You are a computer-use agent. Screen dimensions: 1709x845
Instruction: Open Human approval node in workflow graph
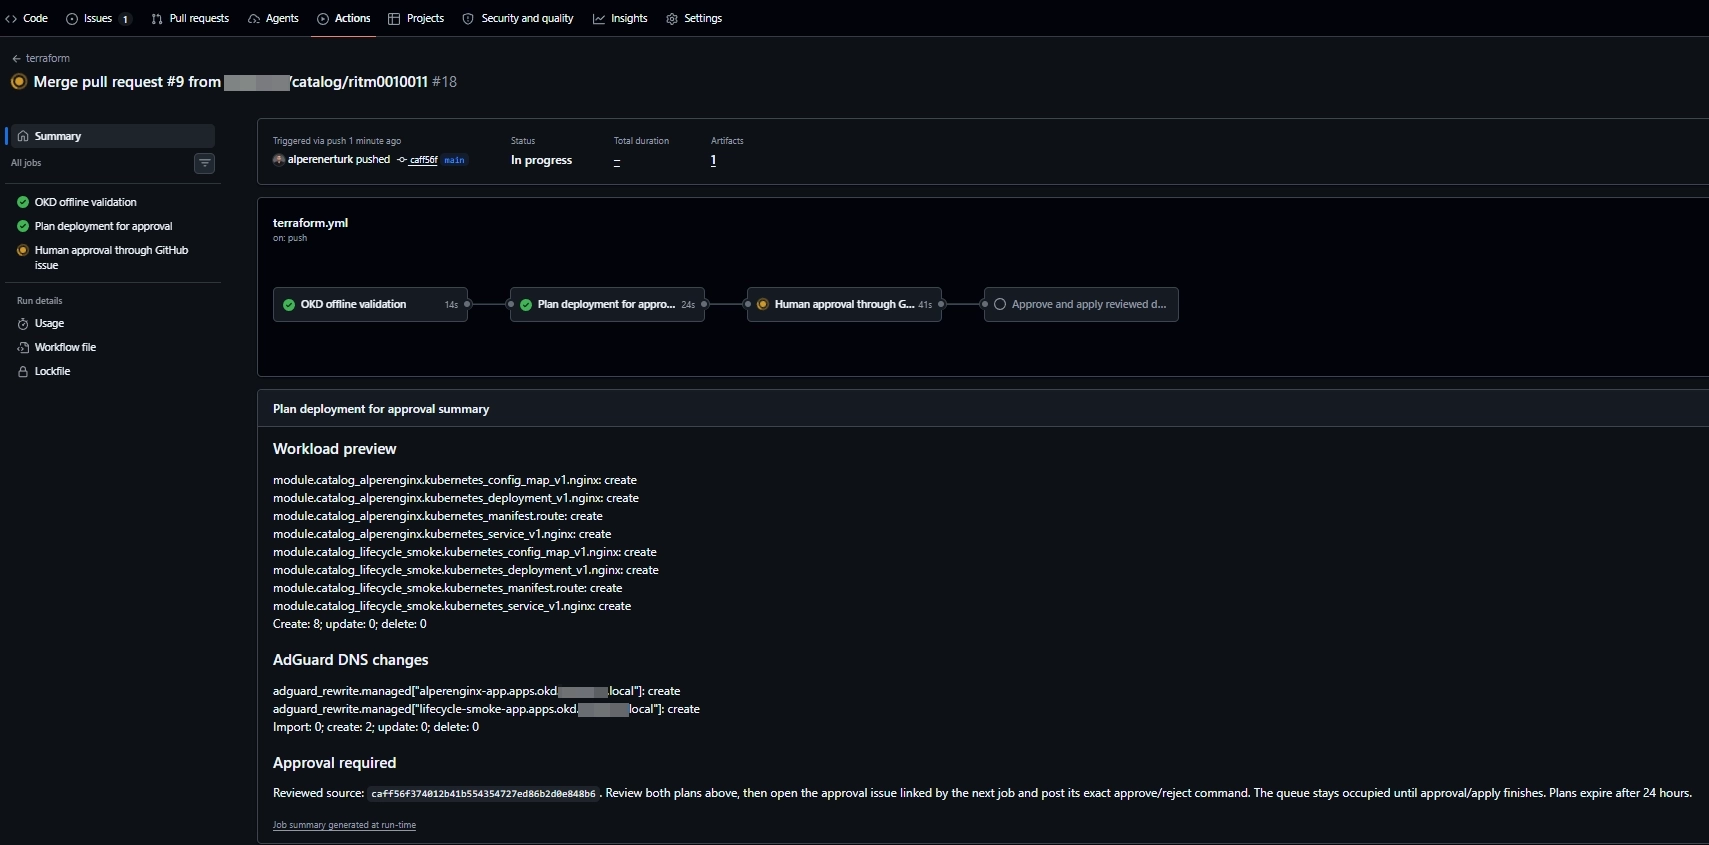tap(844, 304)
